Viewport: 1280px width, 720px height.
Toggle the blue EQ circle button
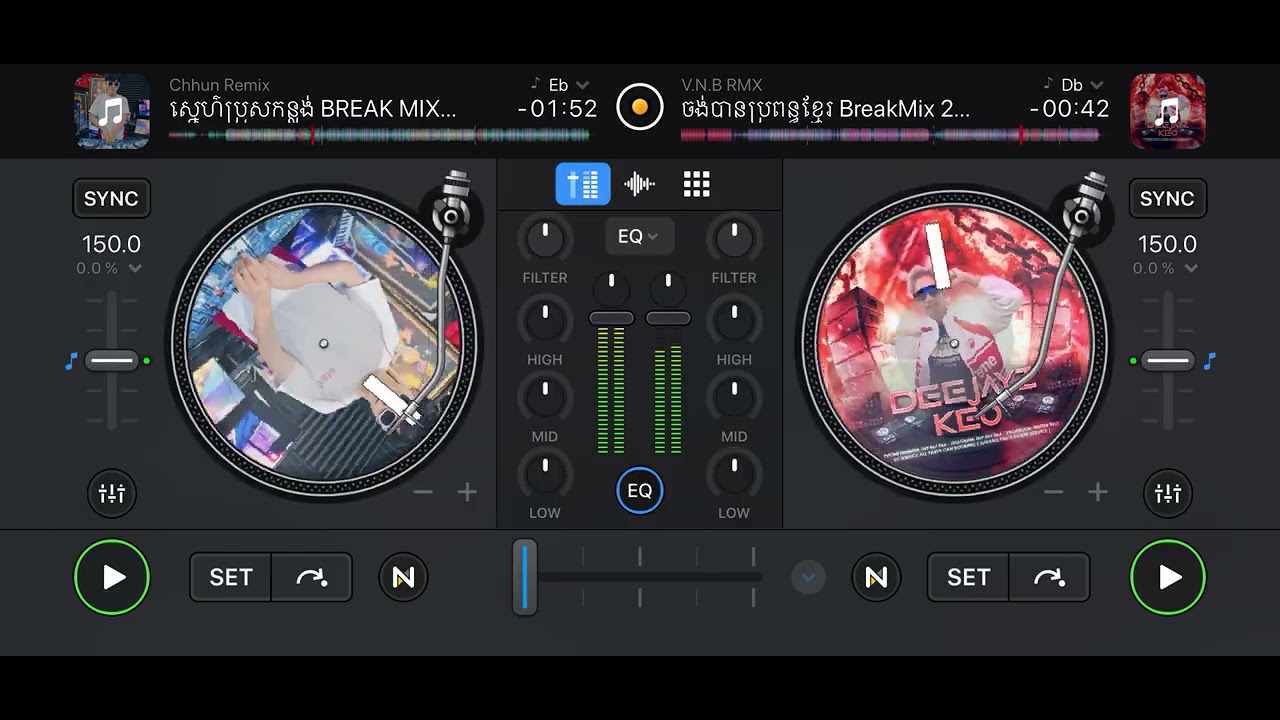click(x=640, y=491)
